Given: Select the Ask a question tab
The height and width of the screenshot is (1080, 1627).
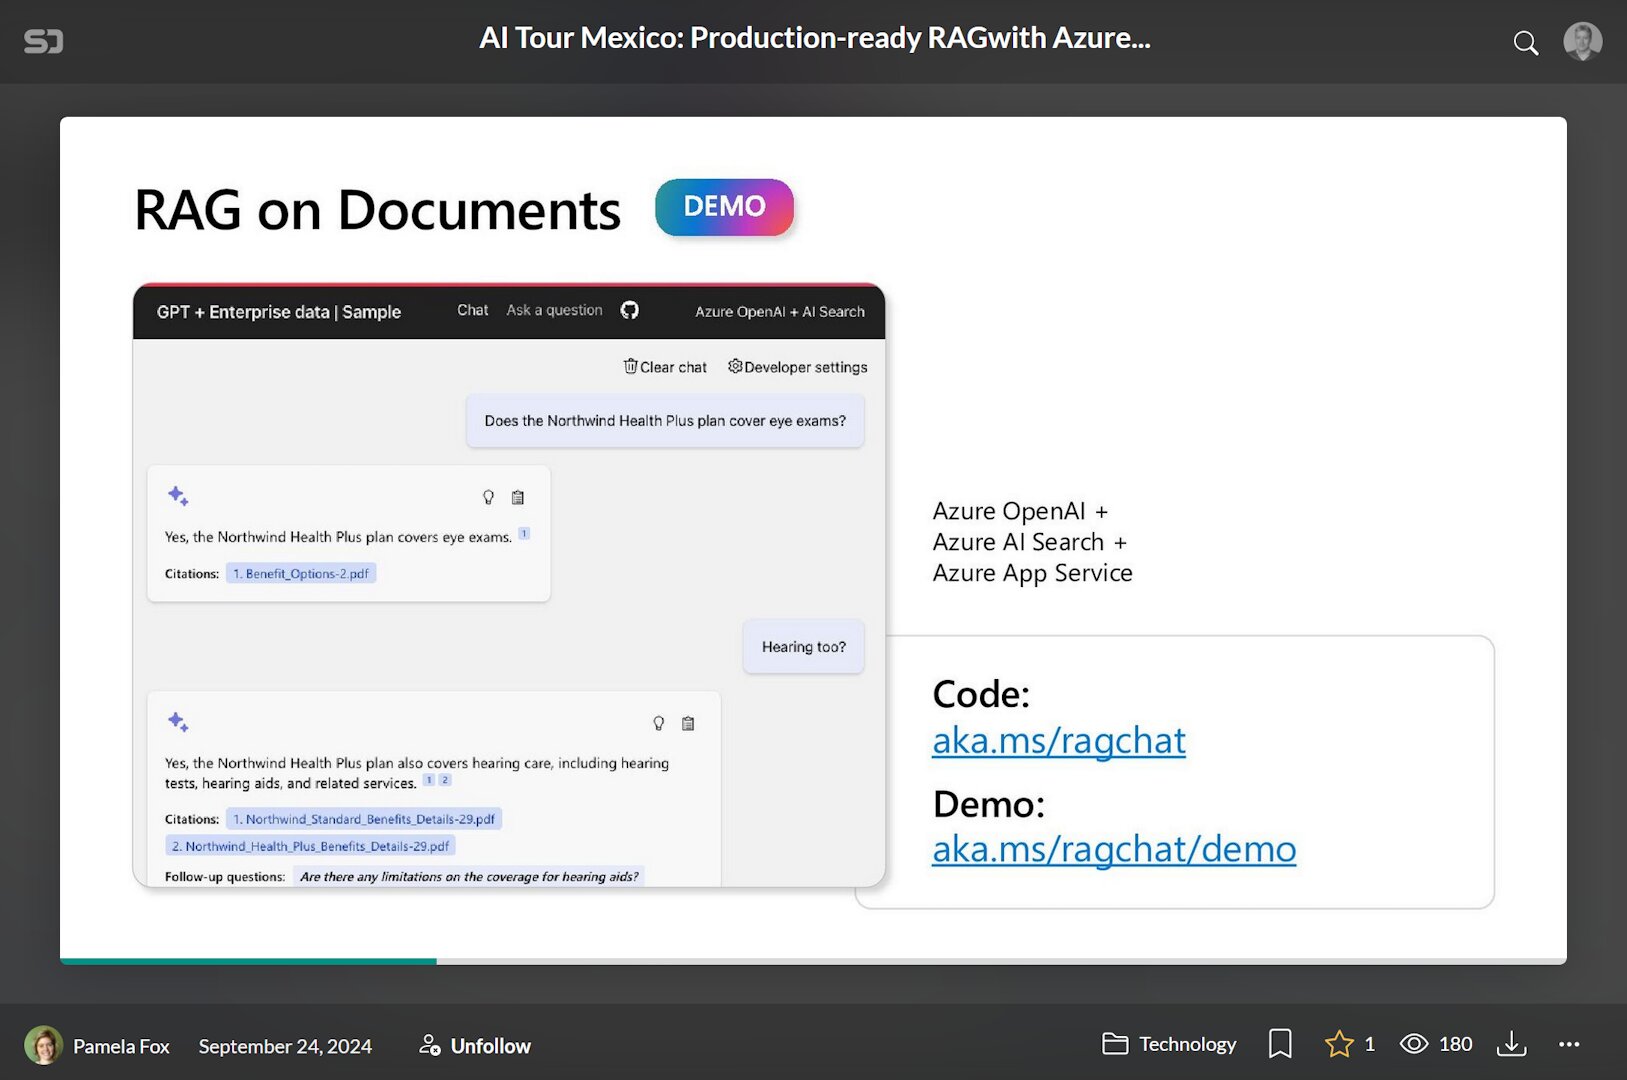Looking at the screenshot, I should pos(554,310).
